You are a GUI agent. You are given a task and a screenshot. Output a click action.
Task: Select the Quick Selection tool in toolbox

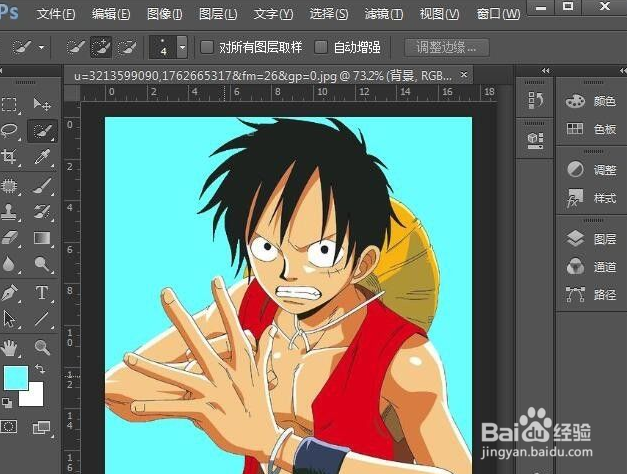42,131
